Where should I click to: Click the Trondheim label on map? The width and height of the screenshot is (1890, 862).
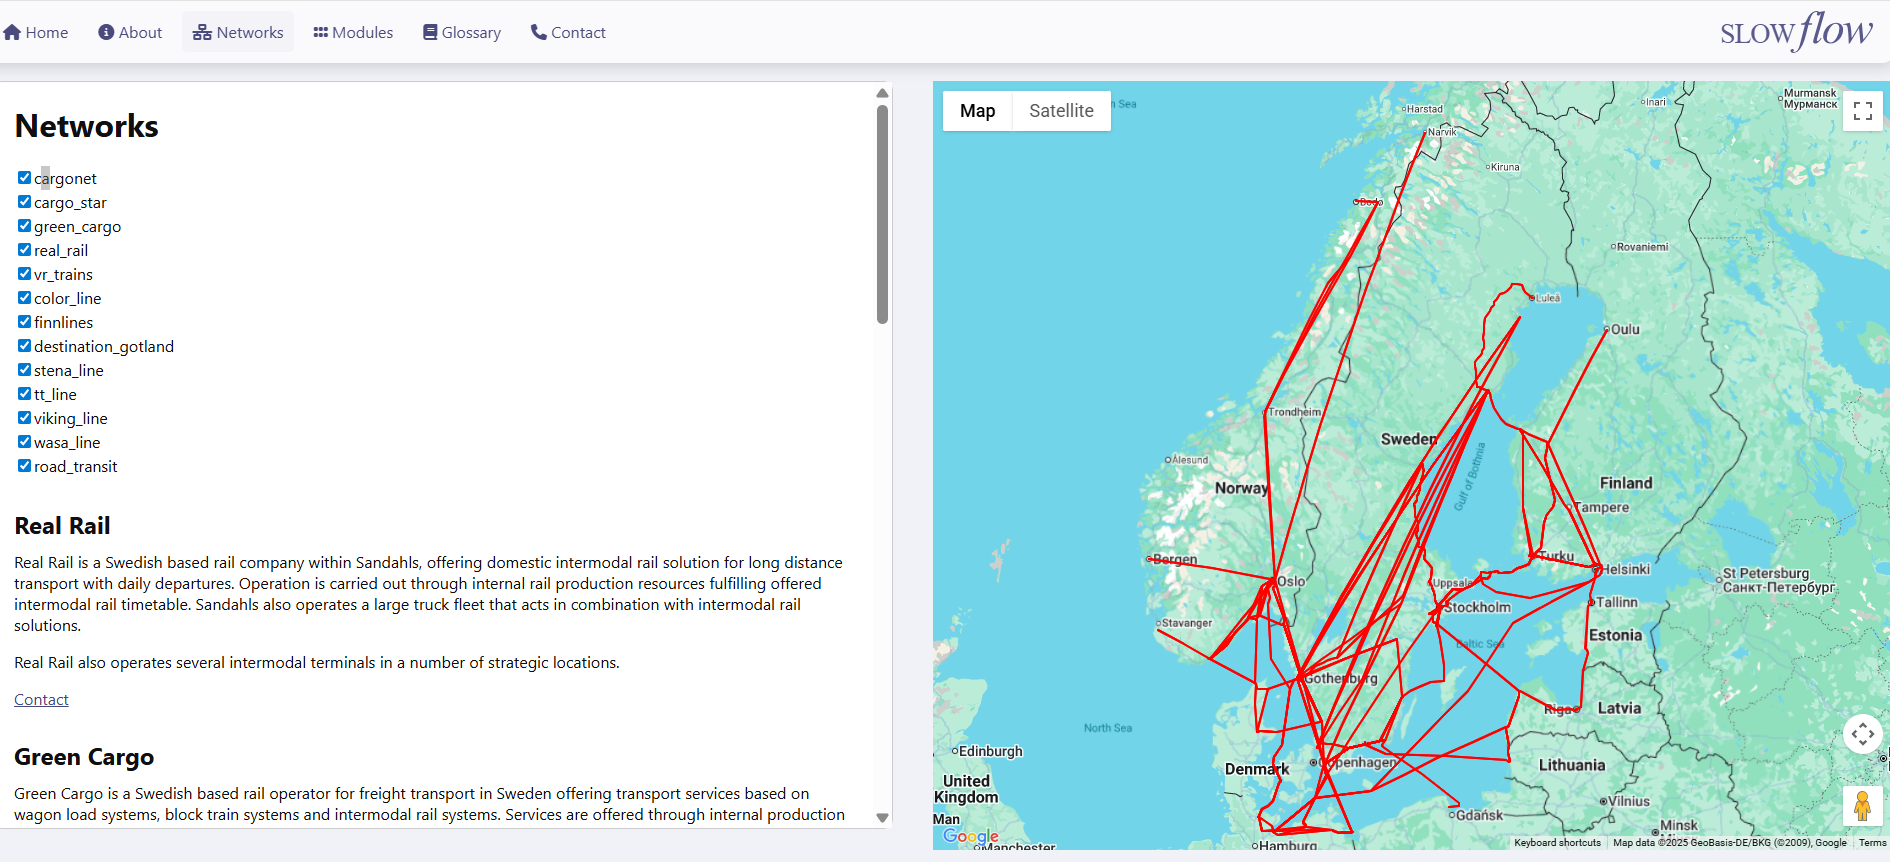(1294, 412)
